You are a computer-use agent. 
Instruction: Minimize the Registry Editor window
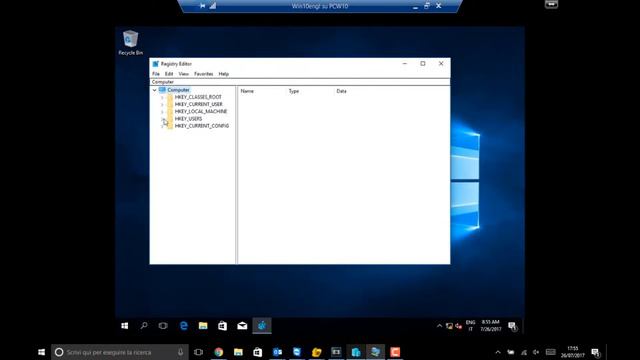[x=404, y=64]
